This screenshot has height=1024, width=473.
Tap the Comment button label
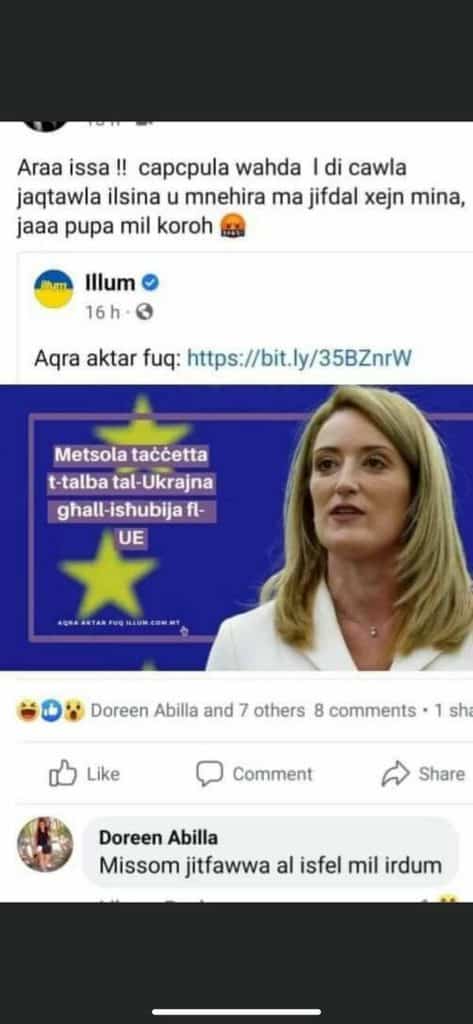coord(272,775)
